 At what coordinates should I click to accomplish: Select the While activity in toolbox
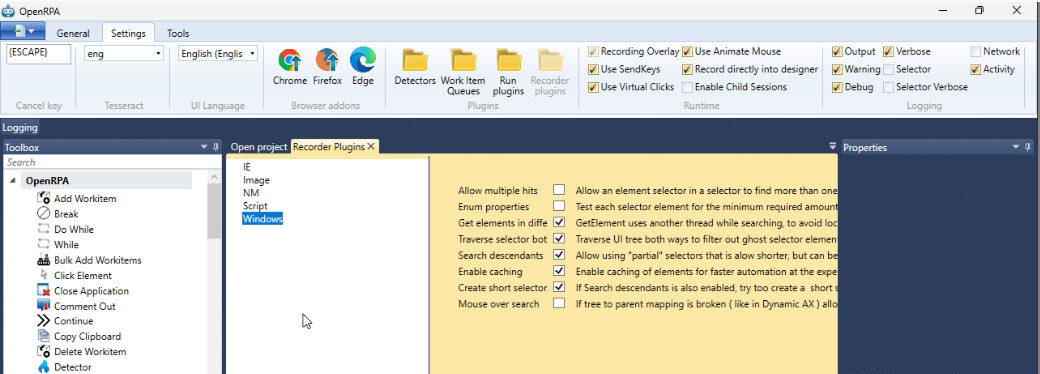coord(66,245)
